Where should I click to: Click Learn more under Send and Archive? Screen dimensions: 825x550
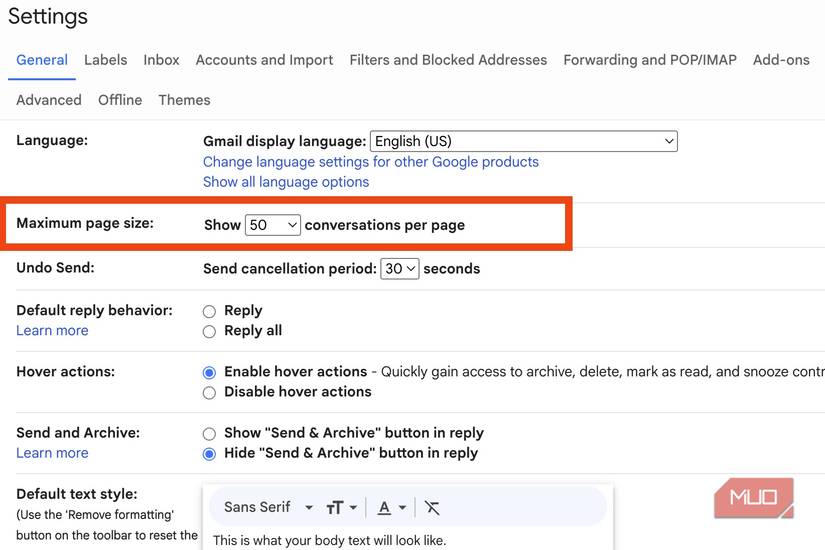52,453
